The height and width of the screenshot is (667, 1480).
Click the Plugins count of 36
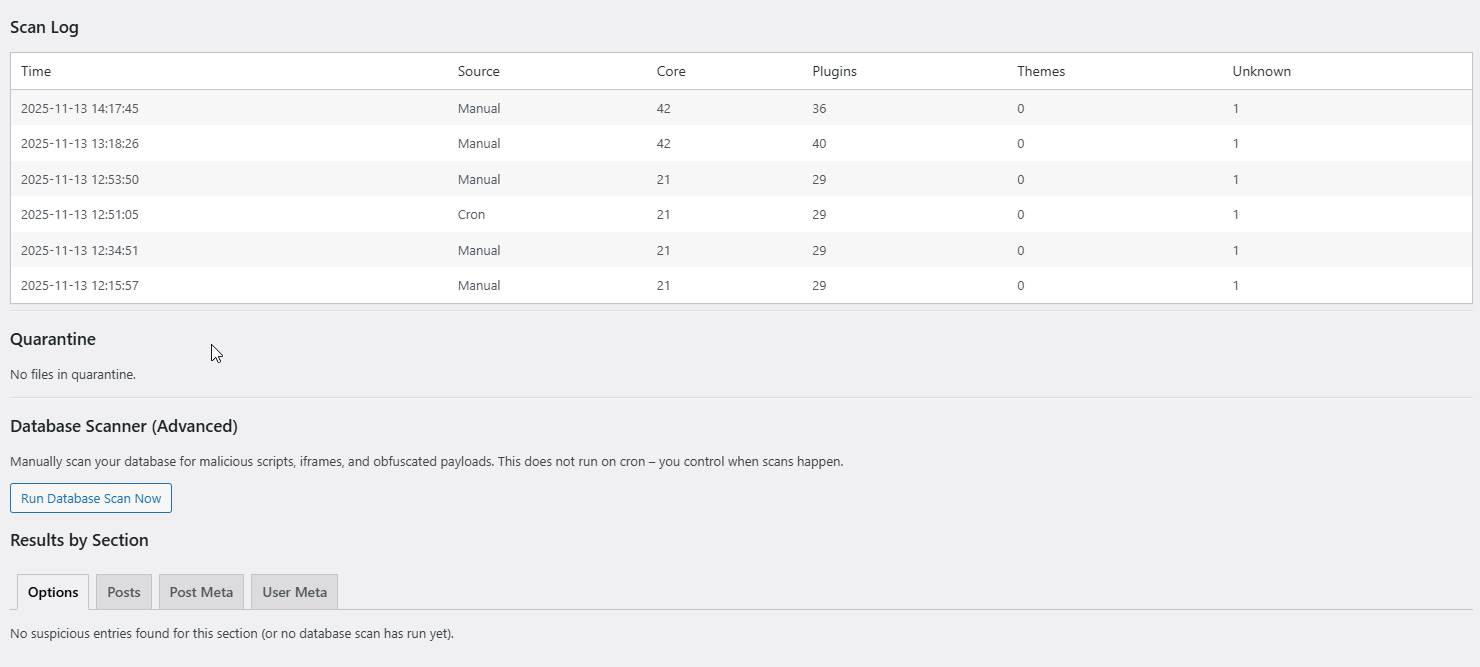point(819,108)
